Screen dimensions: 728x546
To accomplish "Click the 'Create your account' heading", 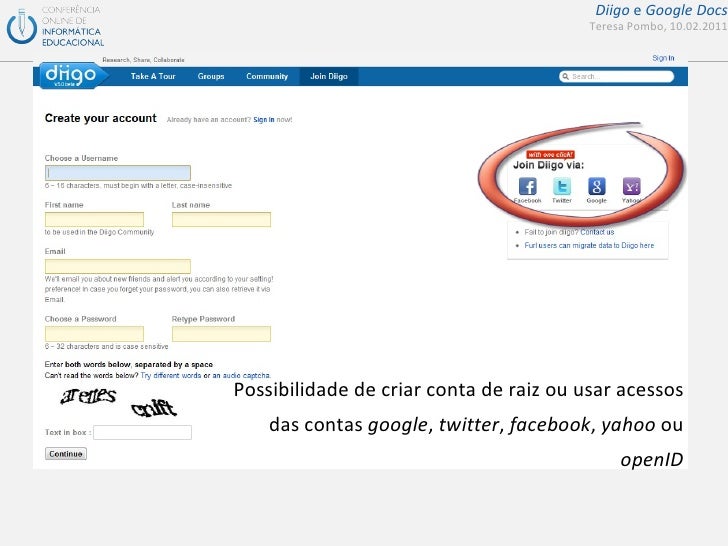I will click(101, 118).
